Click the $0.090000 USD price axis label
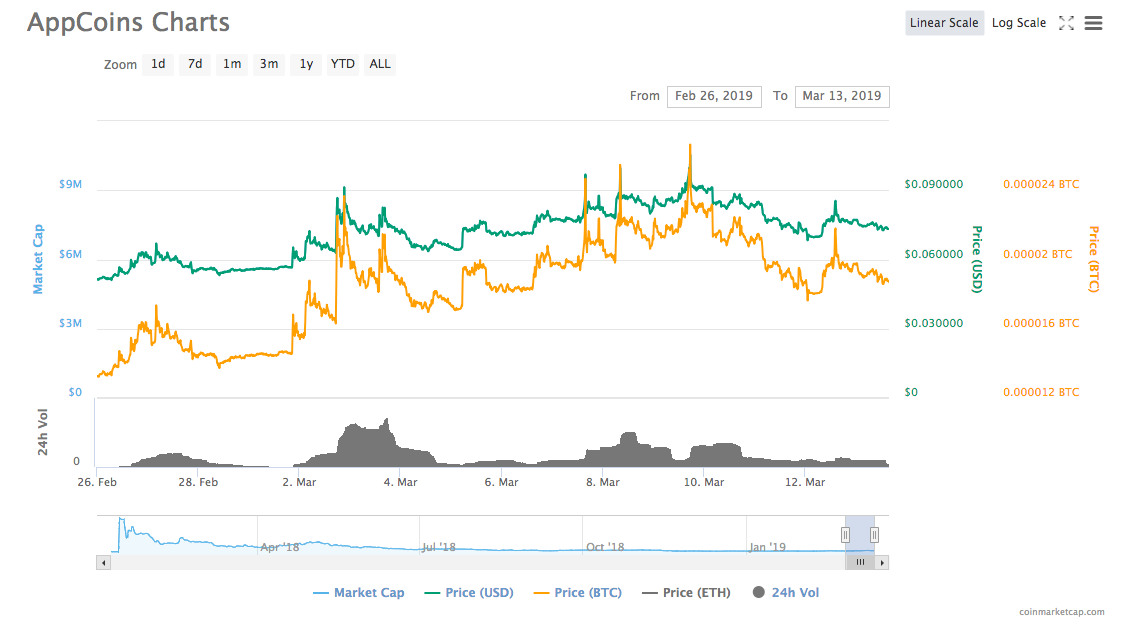 (x=934, y=184)
